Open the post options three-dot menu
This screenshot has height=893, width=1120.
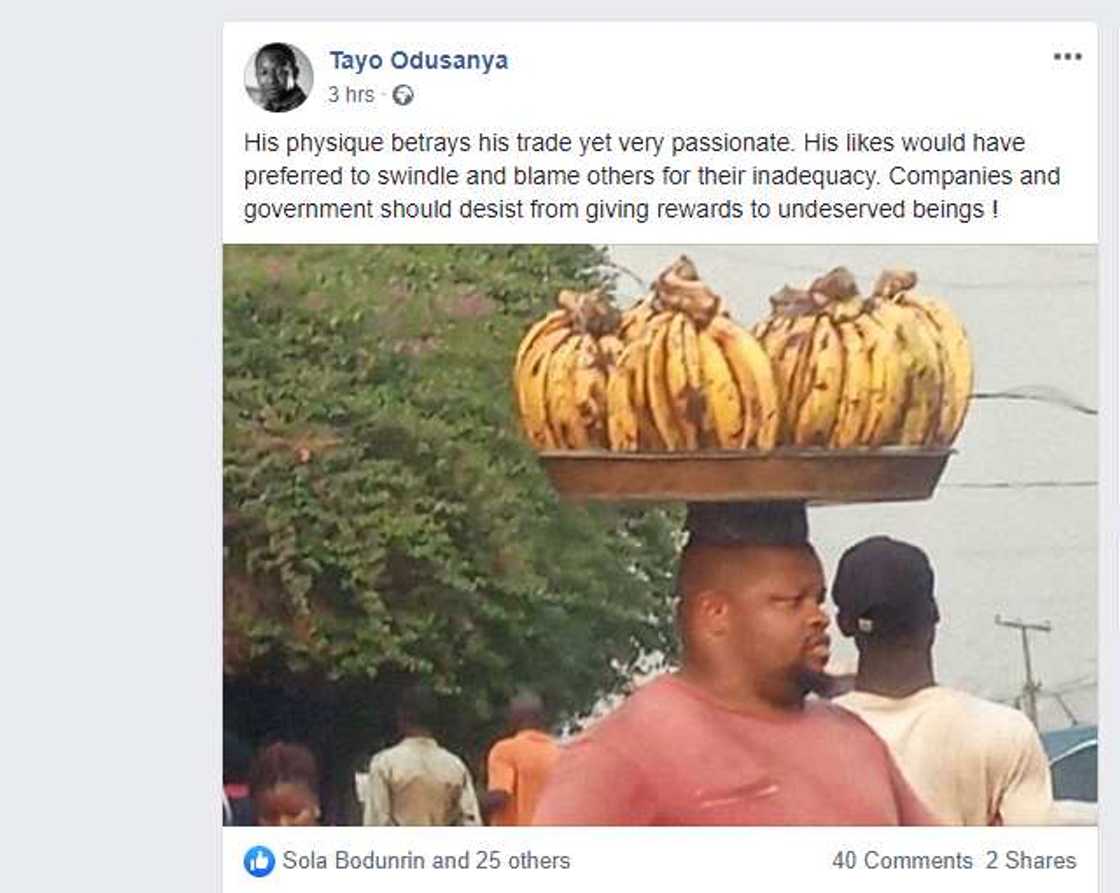pyautogui.click(x=1067, y=57)
